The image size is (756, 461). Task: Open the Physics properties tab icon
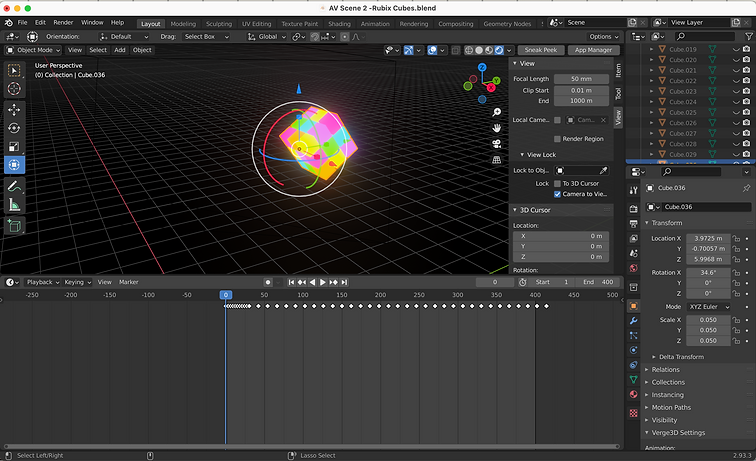pos(634,350)
